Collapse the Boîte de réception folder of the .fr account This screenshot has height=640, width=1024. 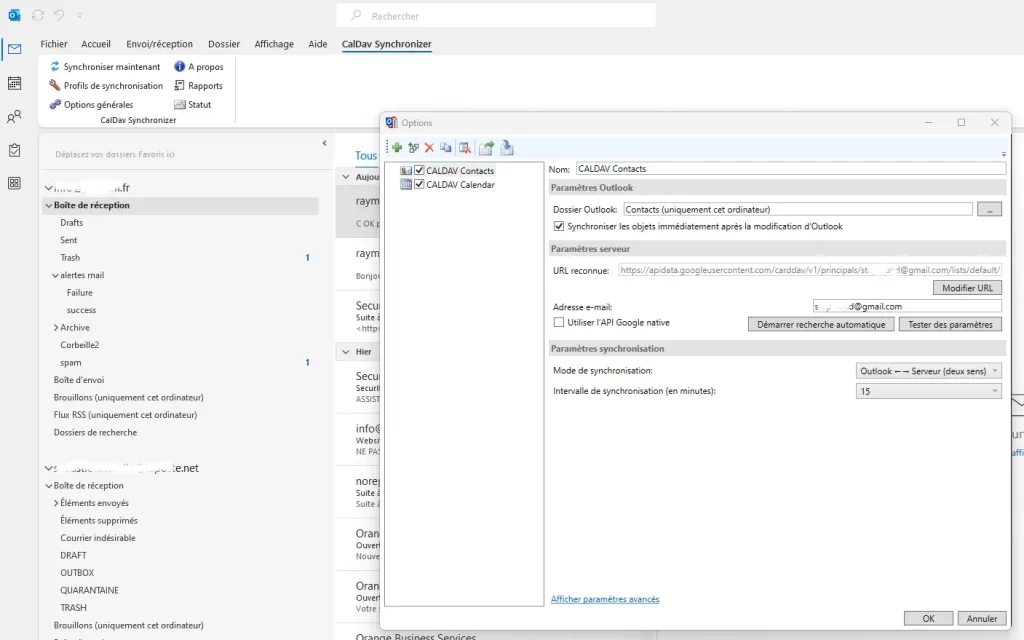click(49, 205)
